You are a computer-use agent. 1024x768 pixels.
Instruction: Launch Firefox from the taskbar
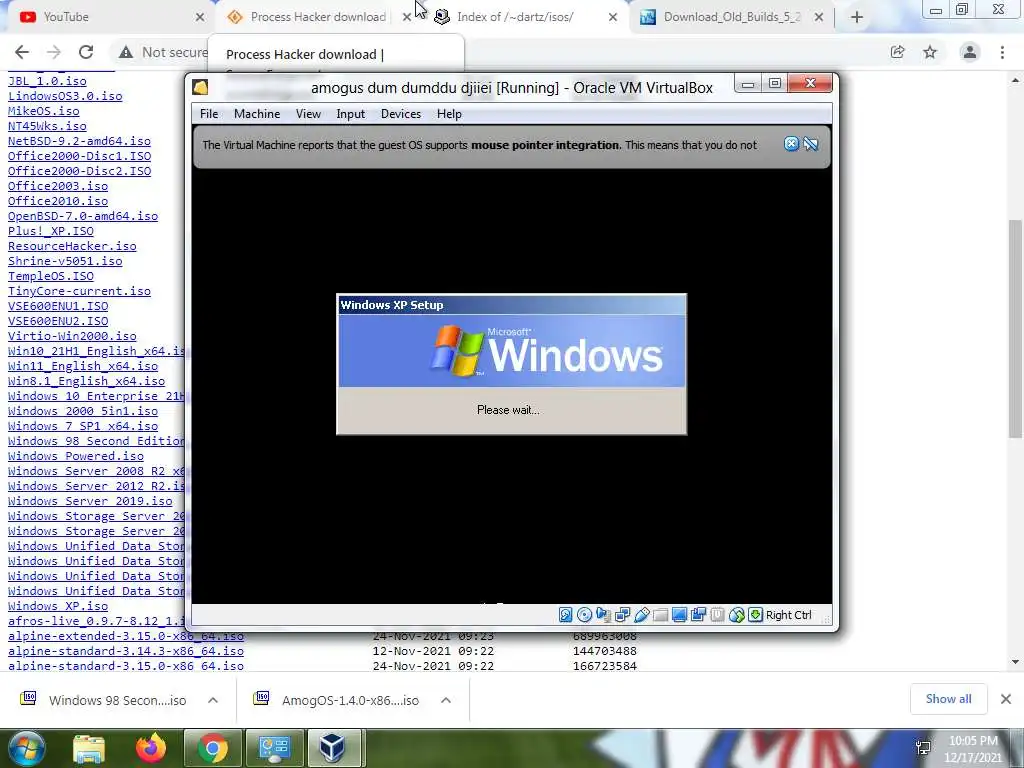(x=151, y=748)
